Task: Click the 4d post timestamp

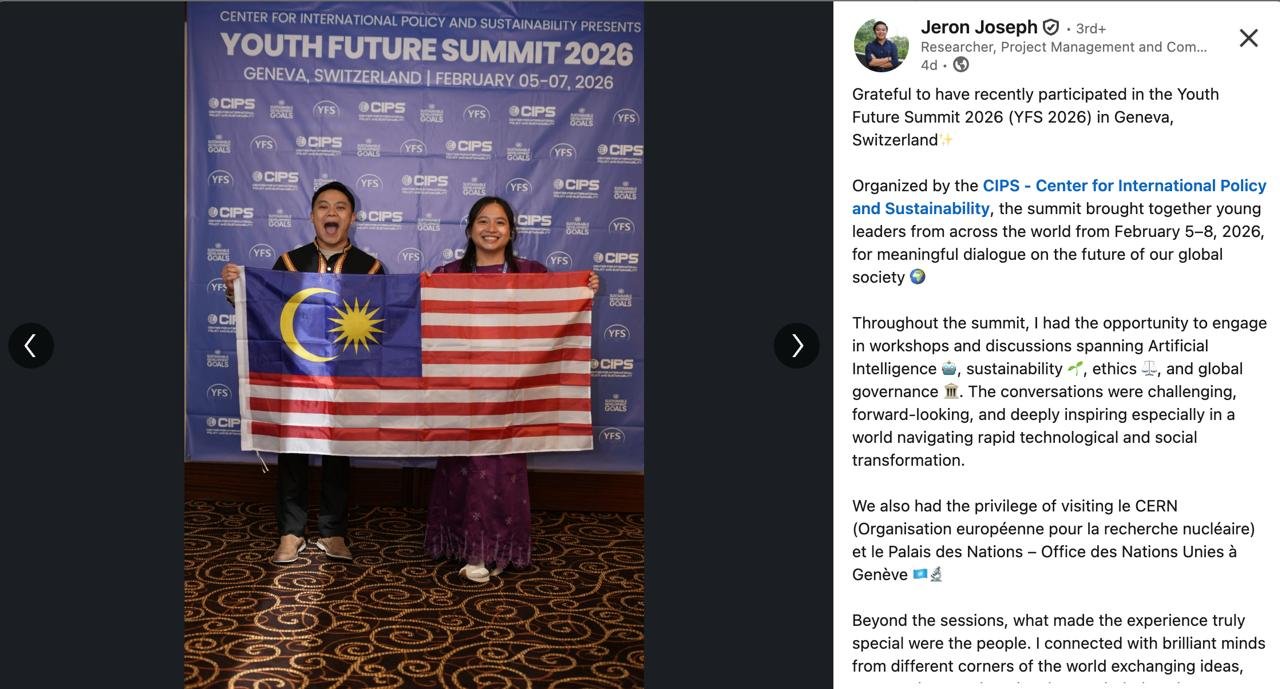Action: [x=929, y=65]
